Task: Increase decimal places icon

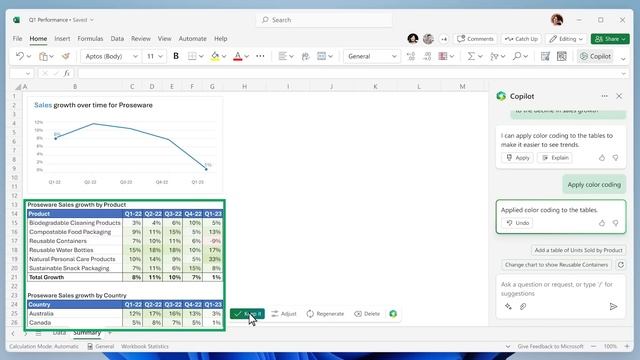Action: (x=411, y=56)
